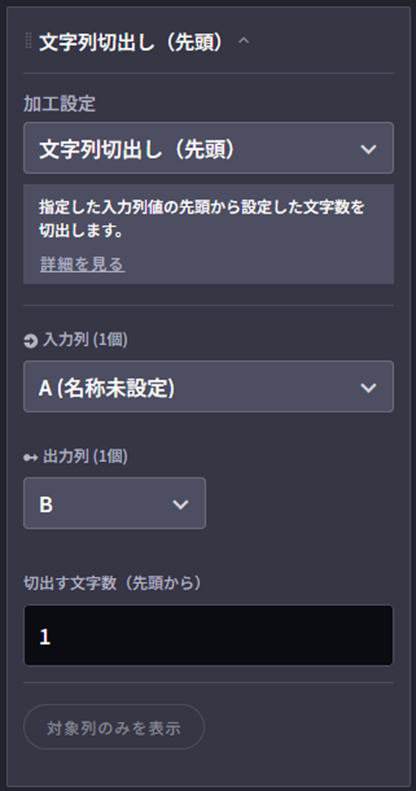
Task: Click the 入力列 (1個) label text
Action: click(85, 340)
